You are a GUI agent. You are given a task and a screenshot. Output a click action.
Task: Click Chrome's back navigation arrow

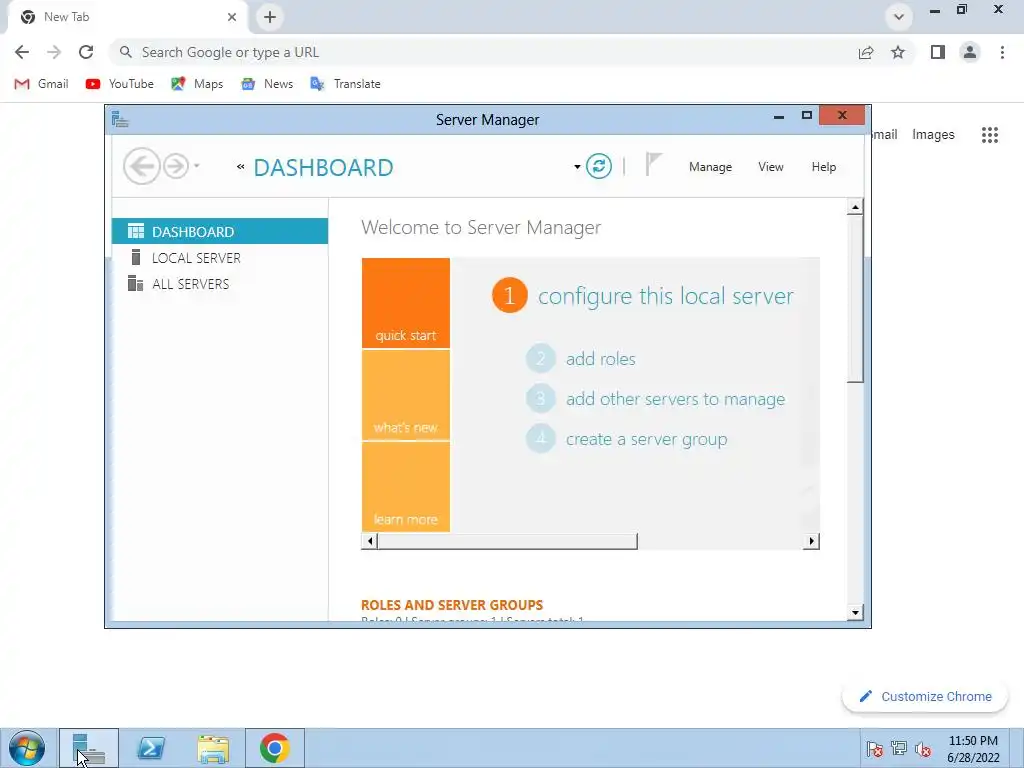[x=22, y=52]
